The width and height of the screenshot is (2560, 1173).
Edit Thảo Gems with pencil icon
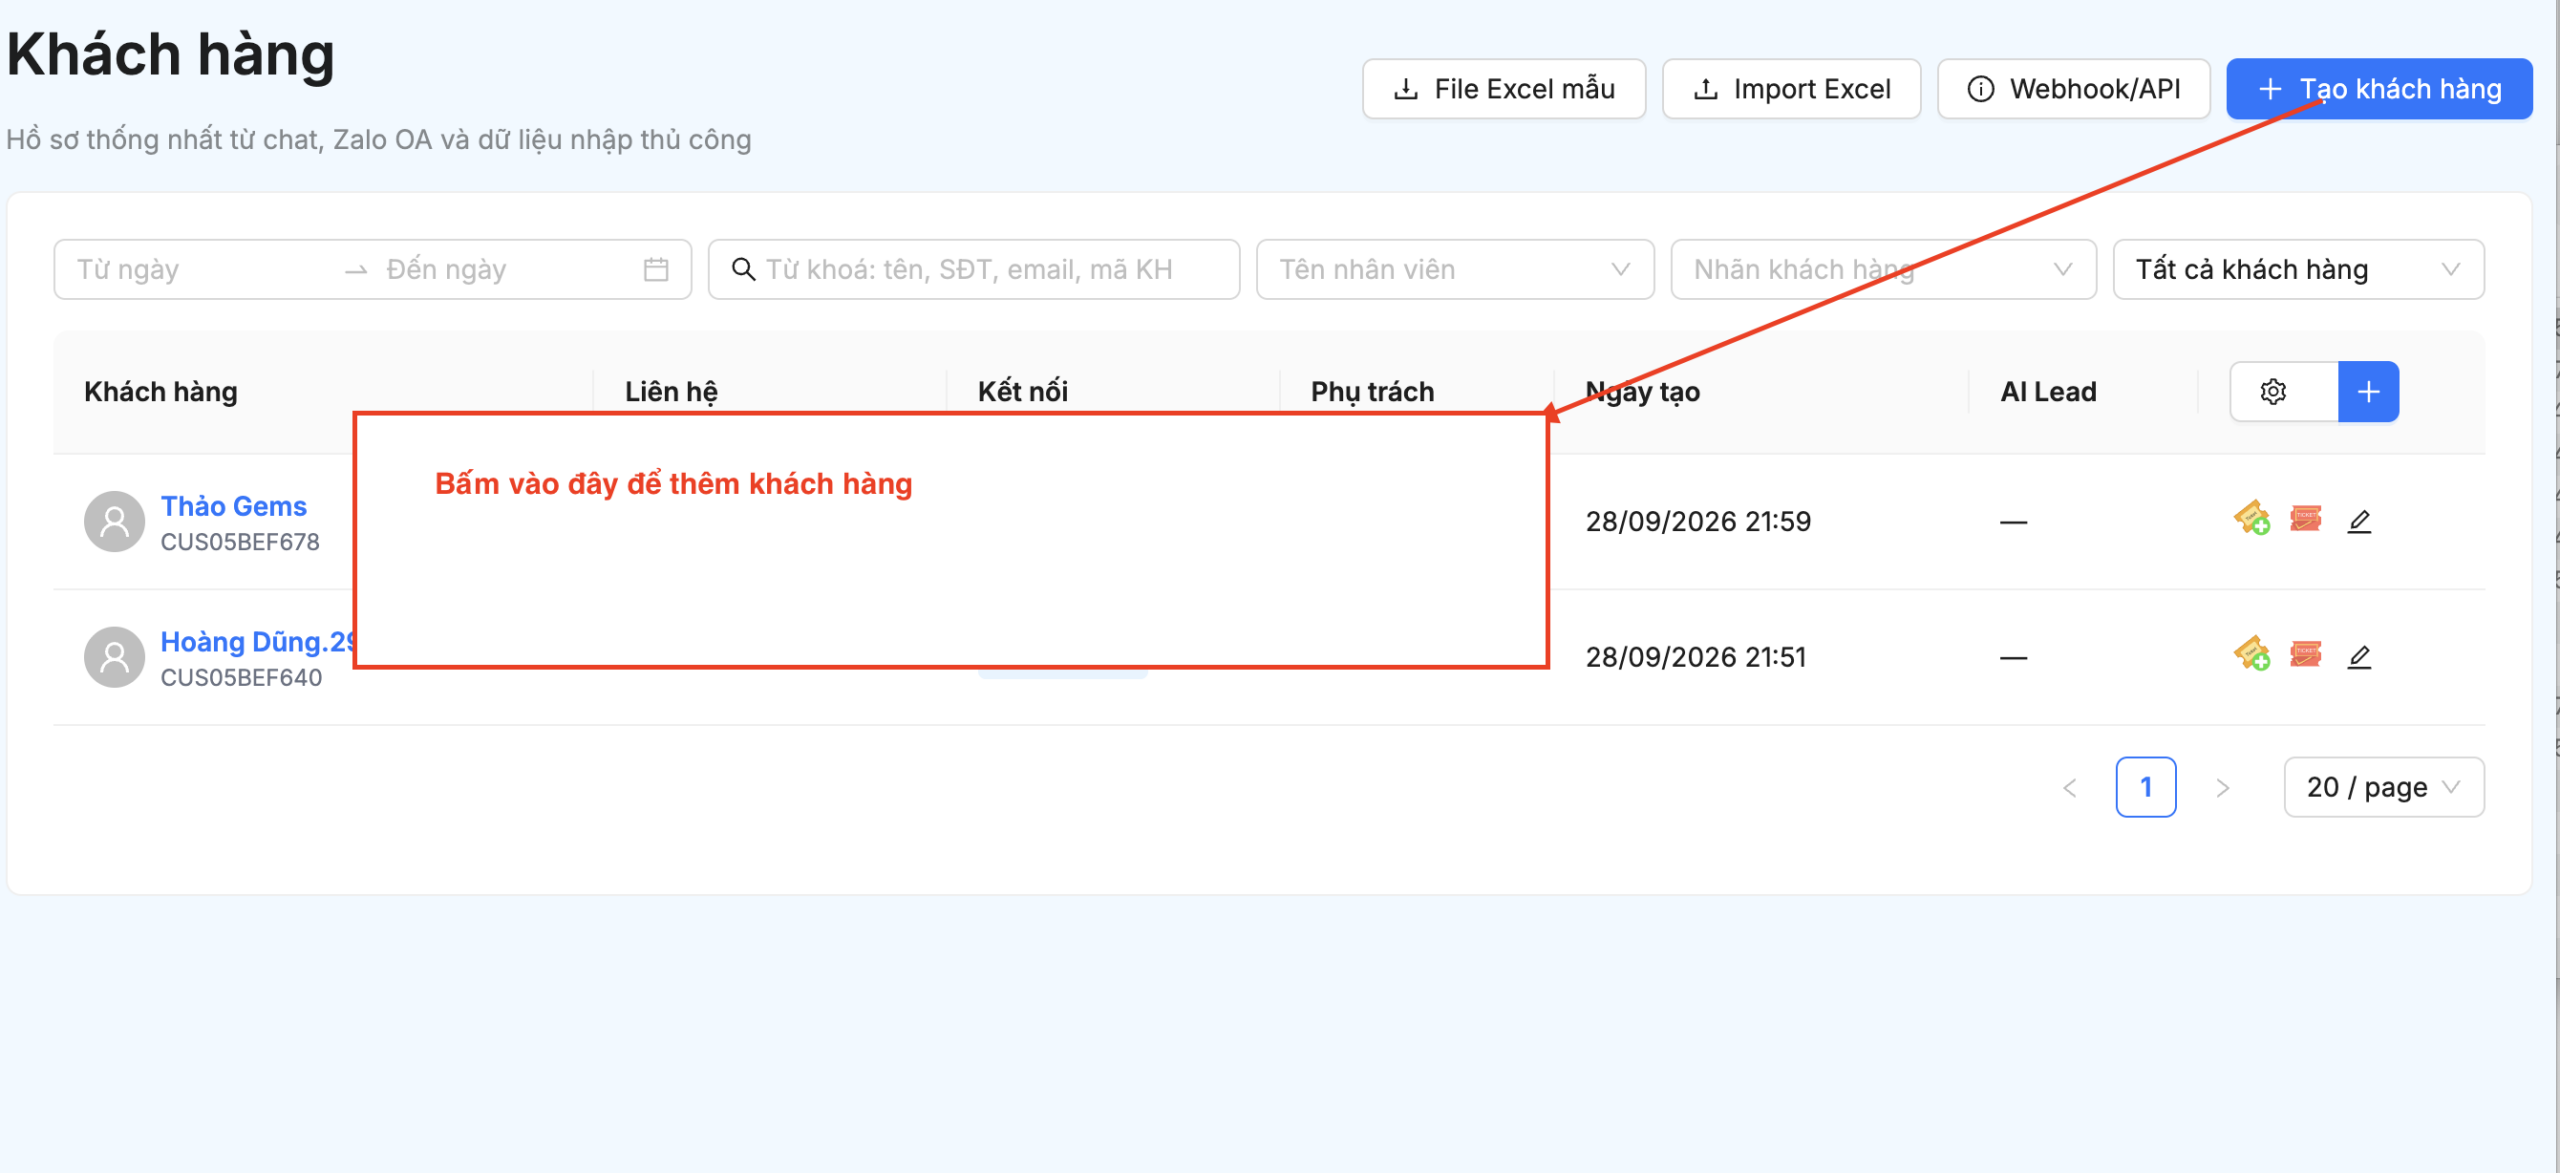[x=2359, y=521]
